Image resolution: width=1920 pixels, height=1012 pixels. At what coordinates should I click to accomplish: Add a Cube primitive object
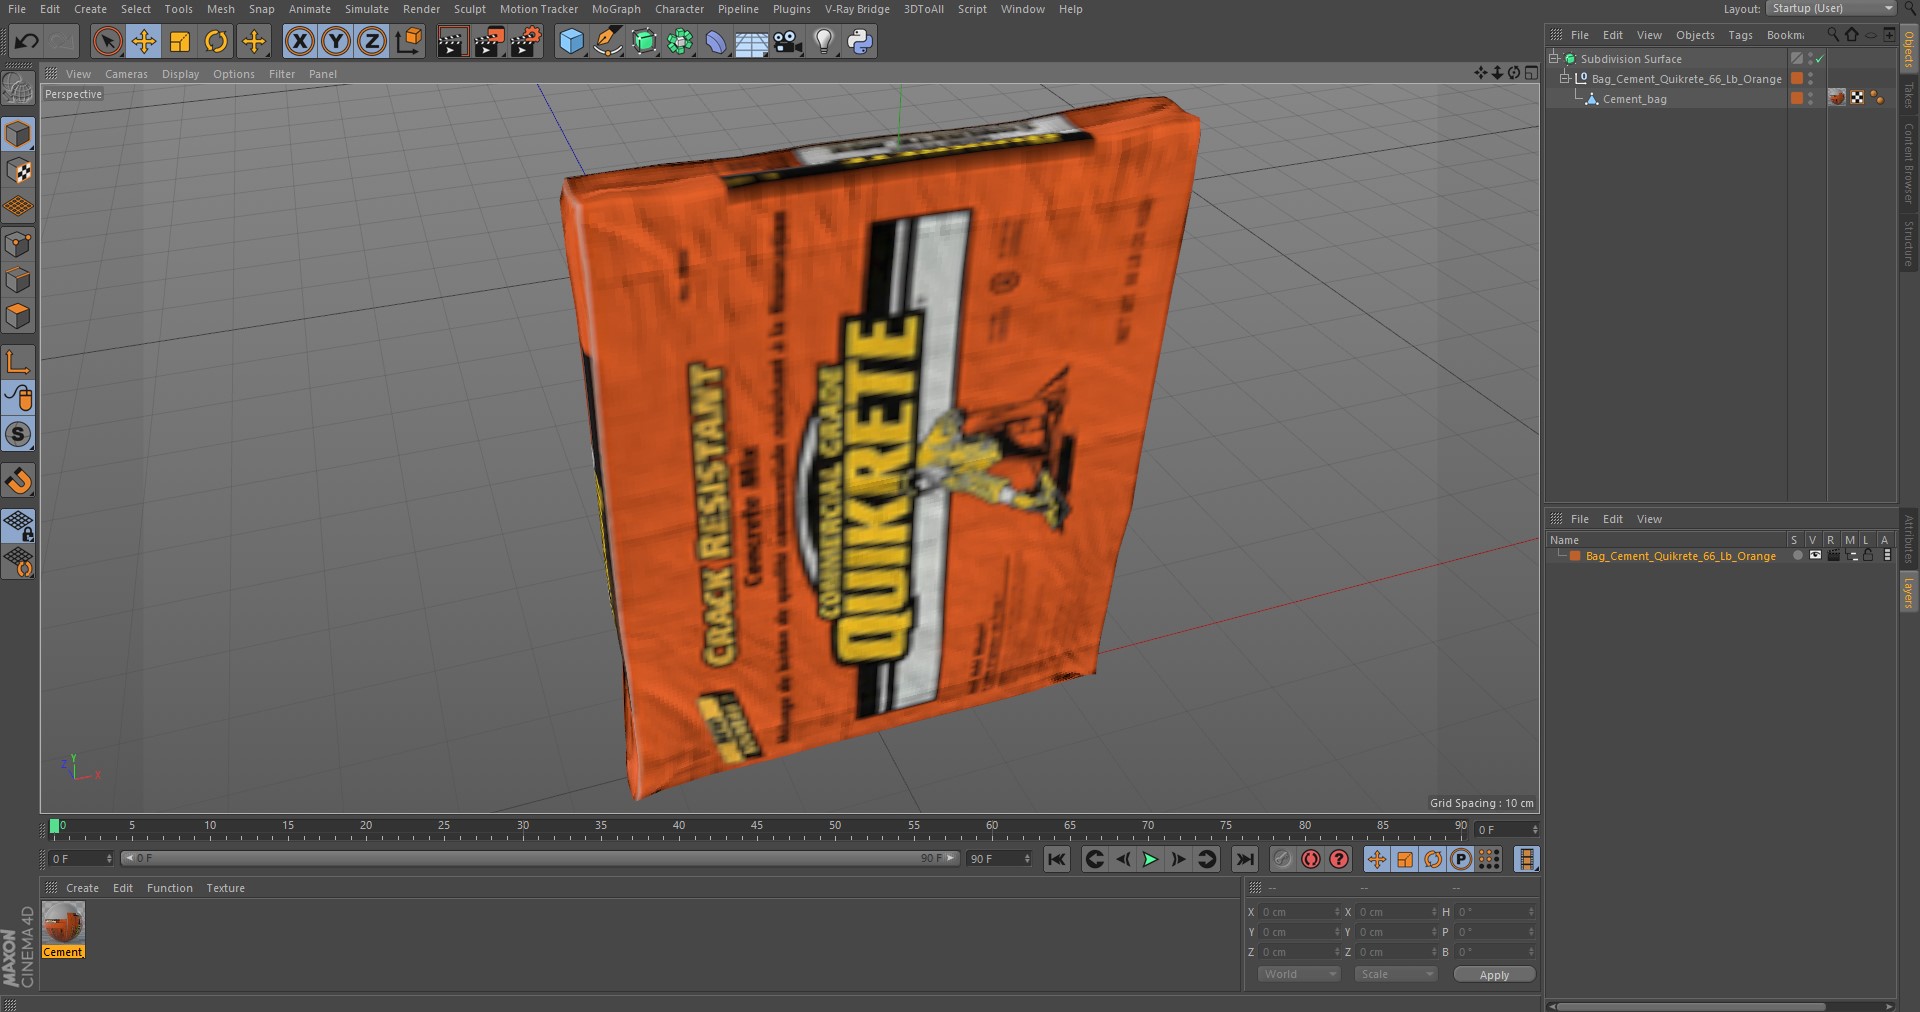pyautogui.click(x=571, y=41)
